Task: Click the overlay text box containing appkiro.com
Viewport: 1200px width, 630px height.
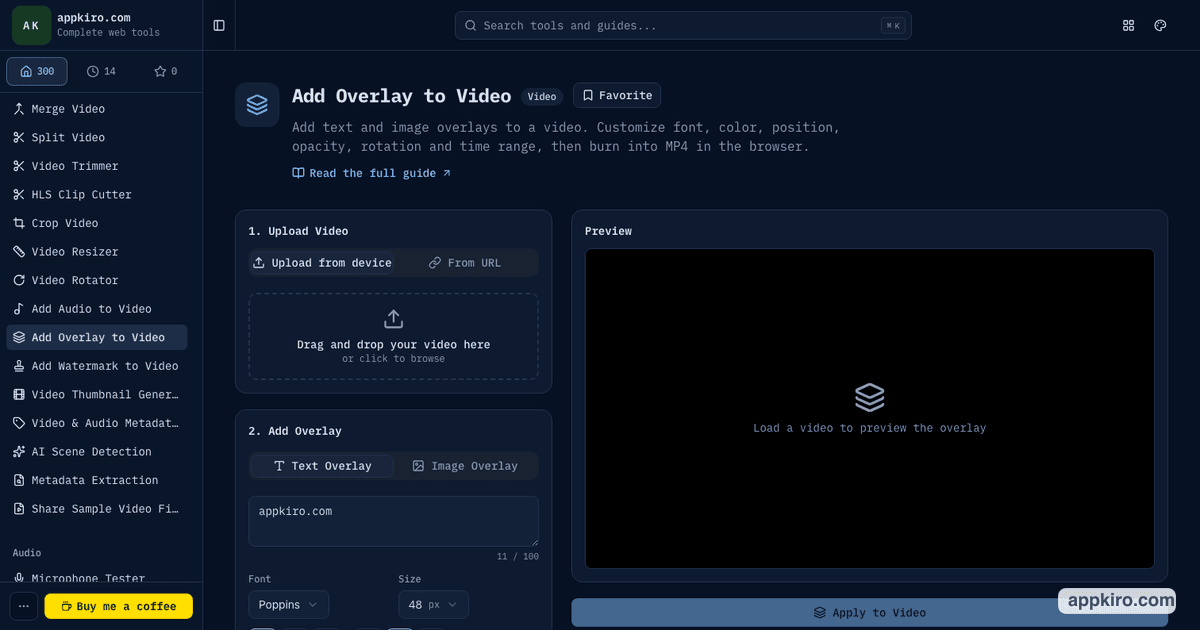Action: point(393,521)
